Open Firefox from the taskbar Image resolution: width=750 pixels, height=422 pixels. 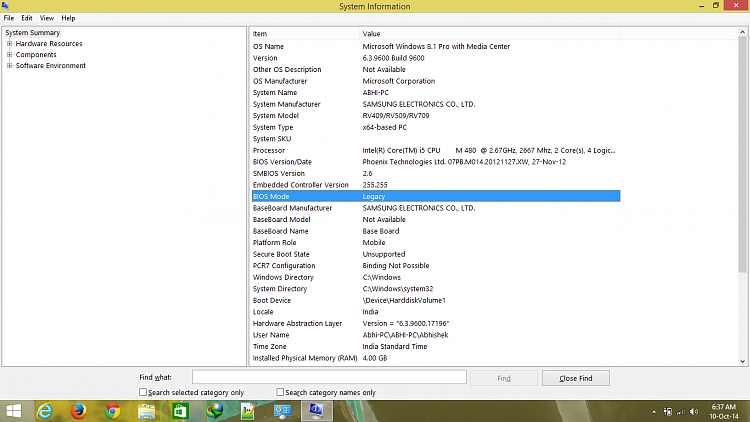(x=78, y=411)
